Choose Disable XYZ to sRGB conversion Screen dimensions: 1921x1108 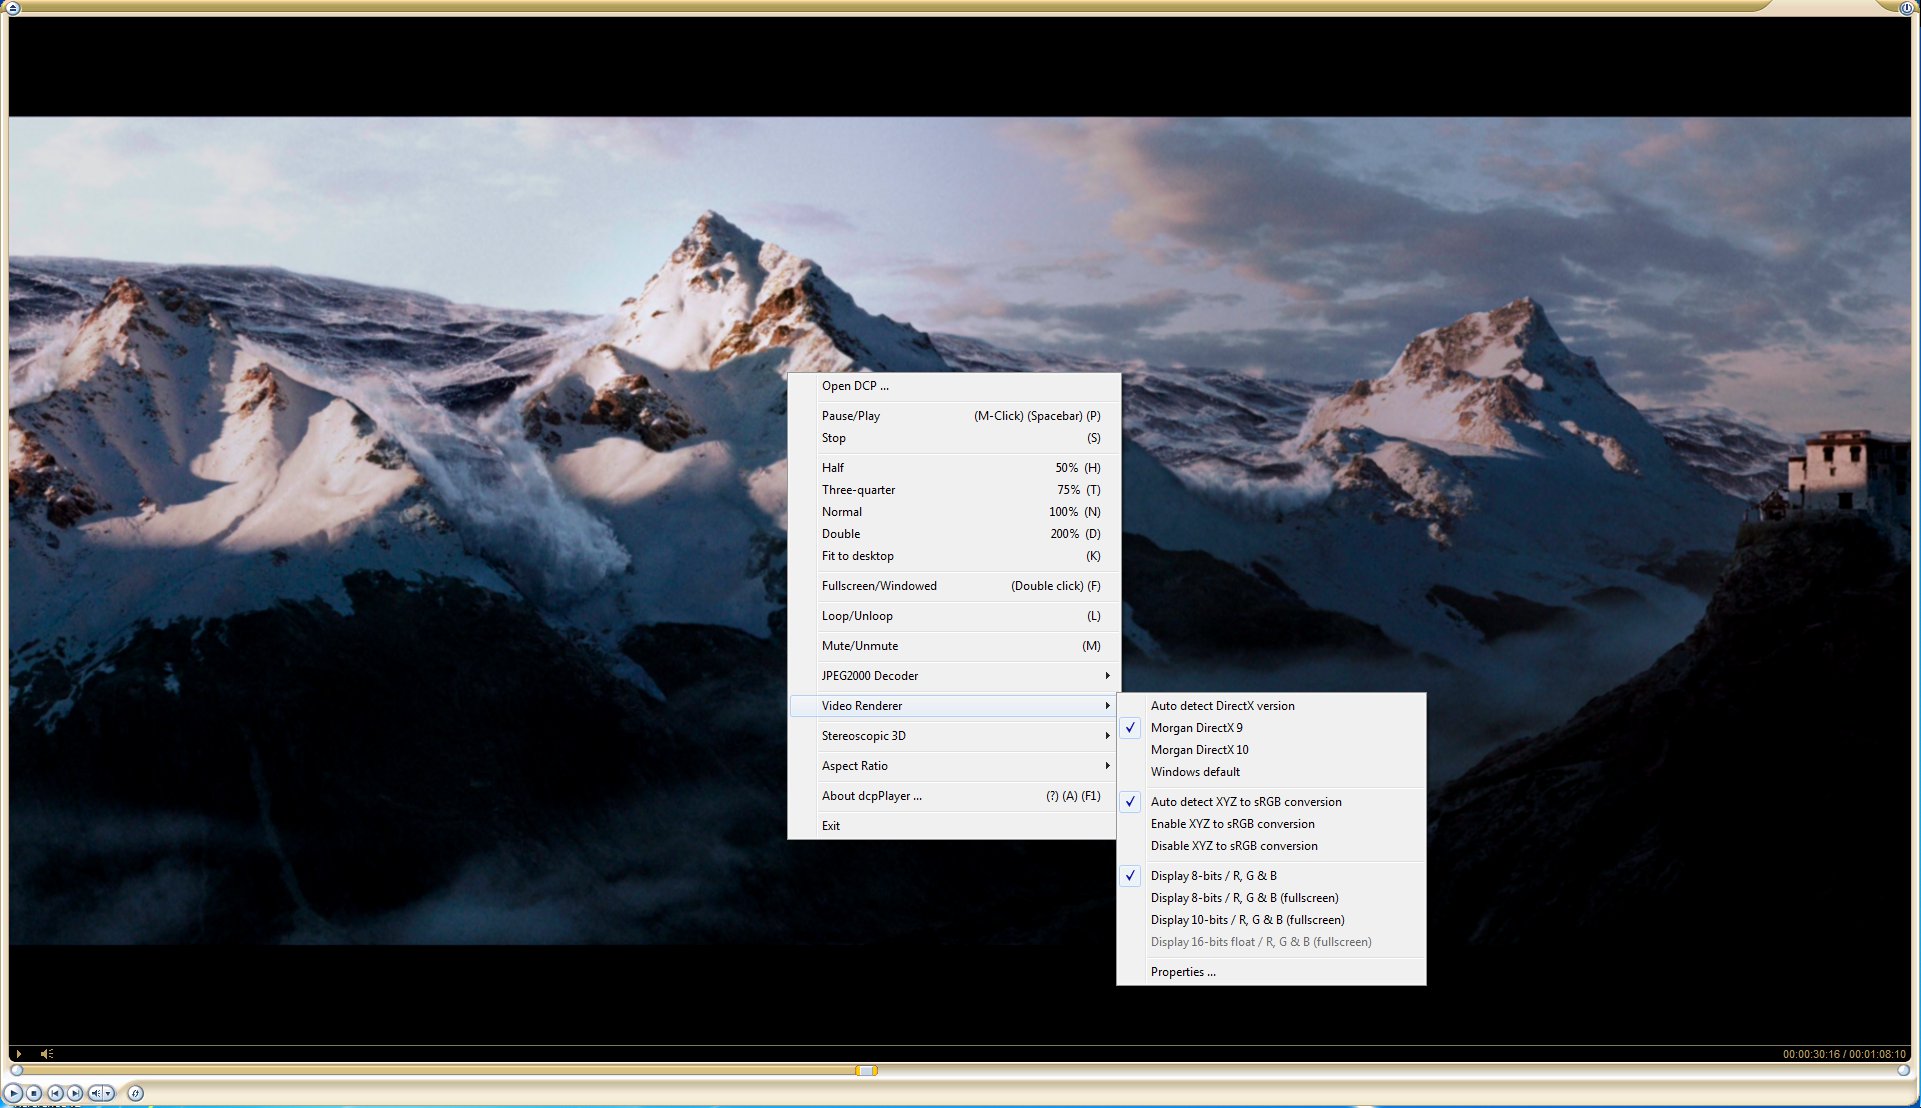click(x=1233, y=846)
